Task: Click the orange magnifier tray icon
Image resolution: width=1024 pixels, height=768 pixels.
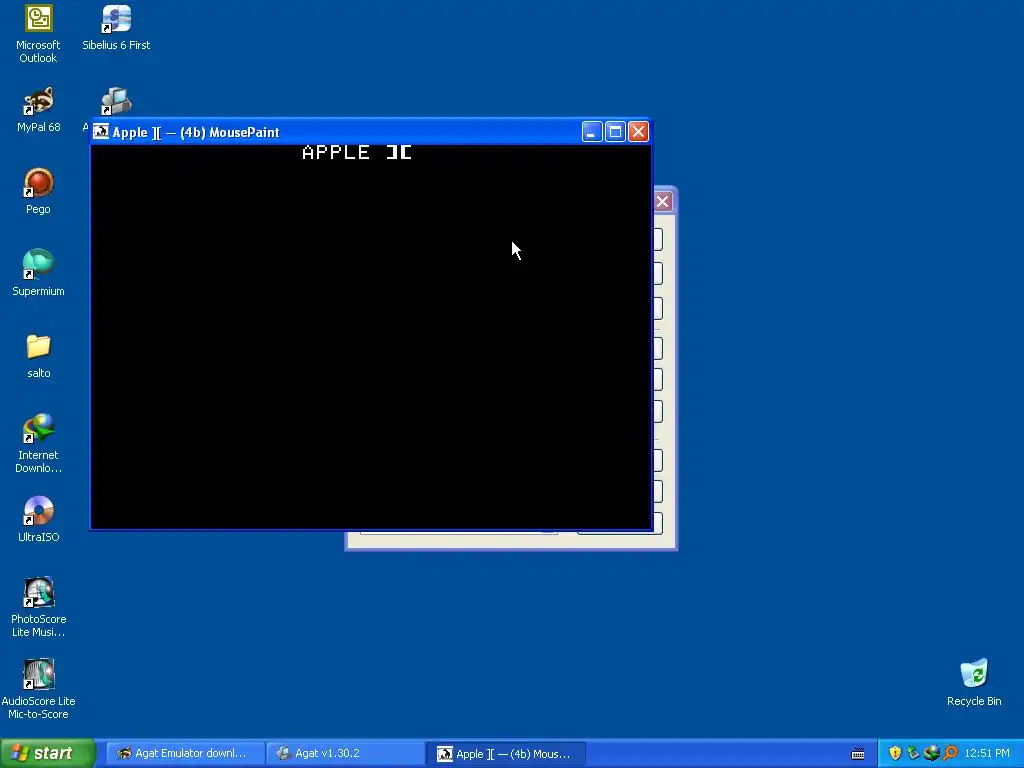Action: (950, 753)
